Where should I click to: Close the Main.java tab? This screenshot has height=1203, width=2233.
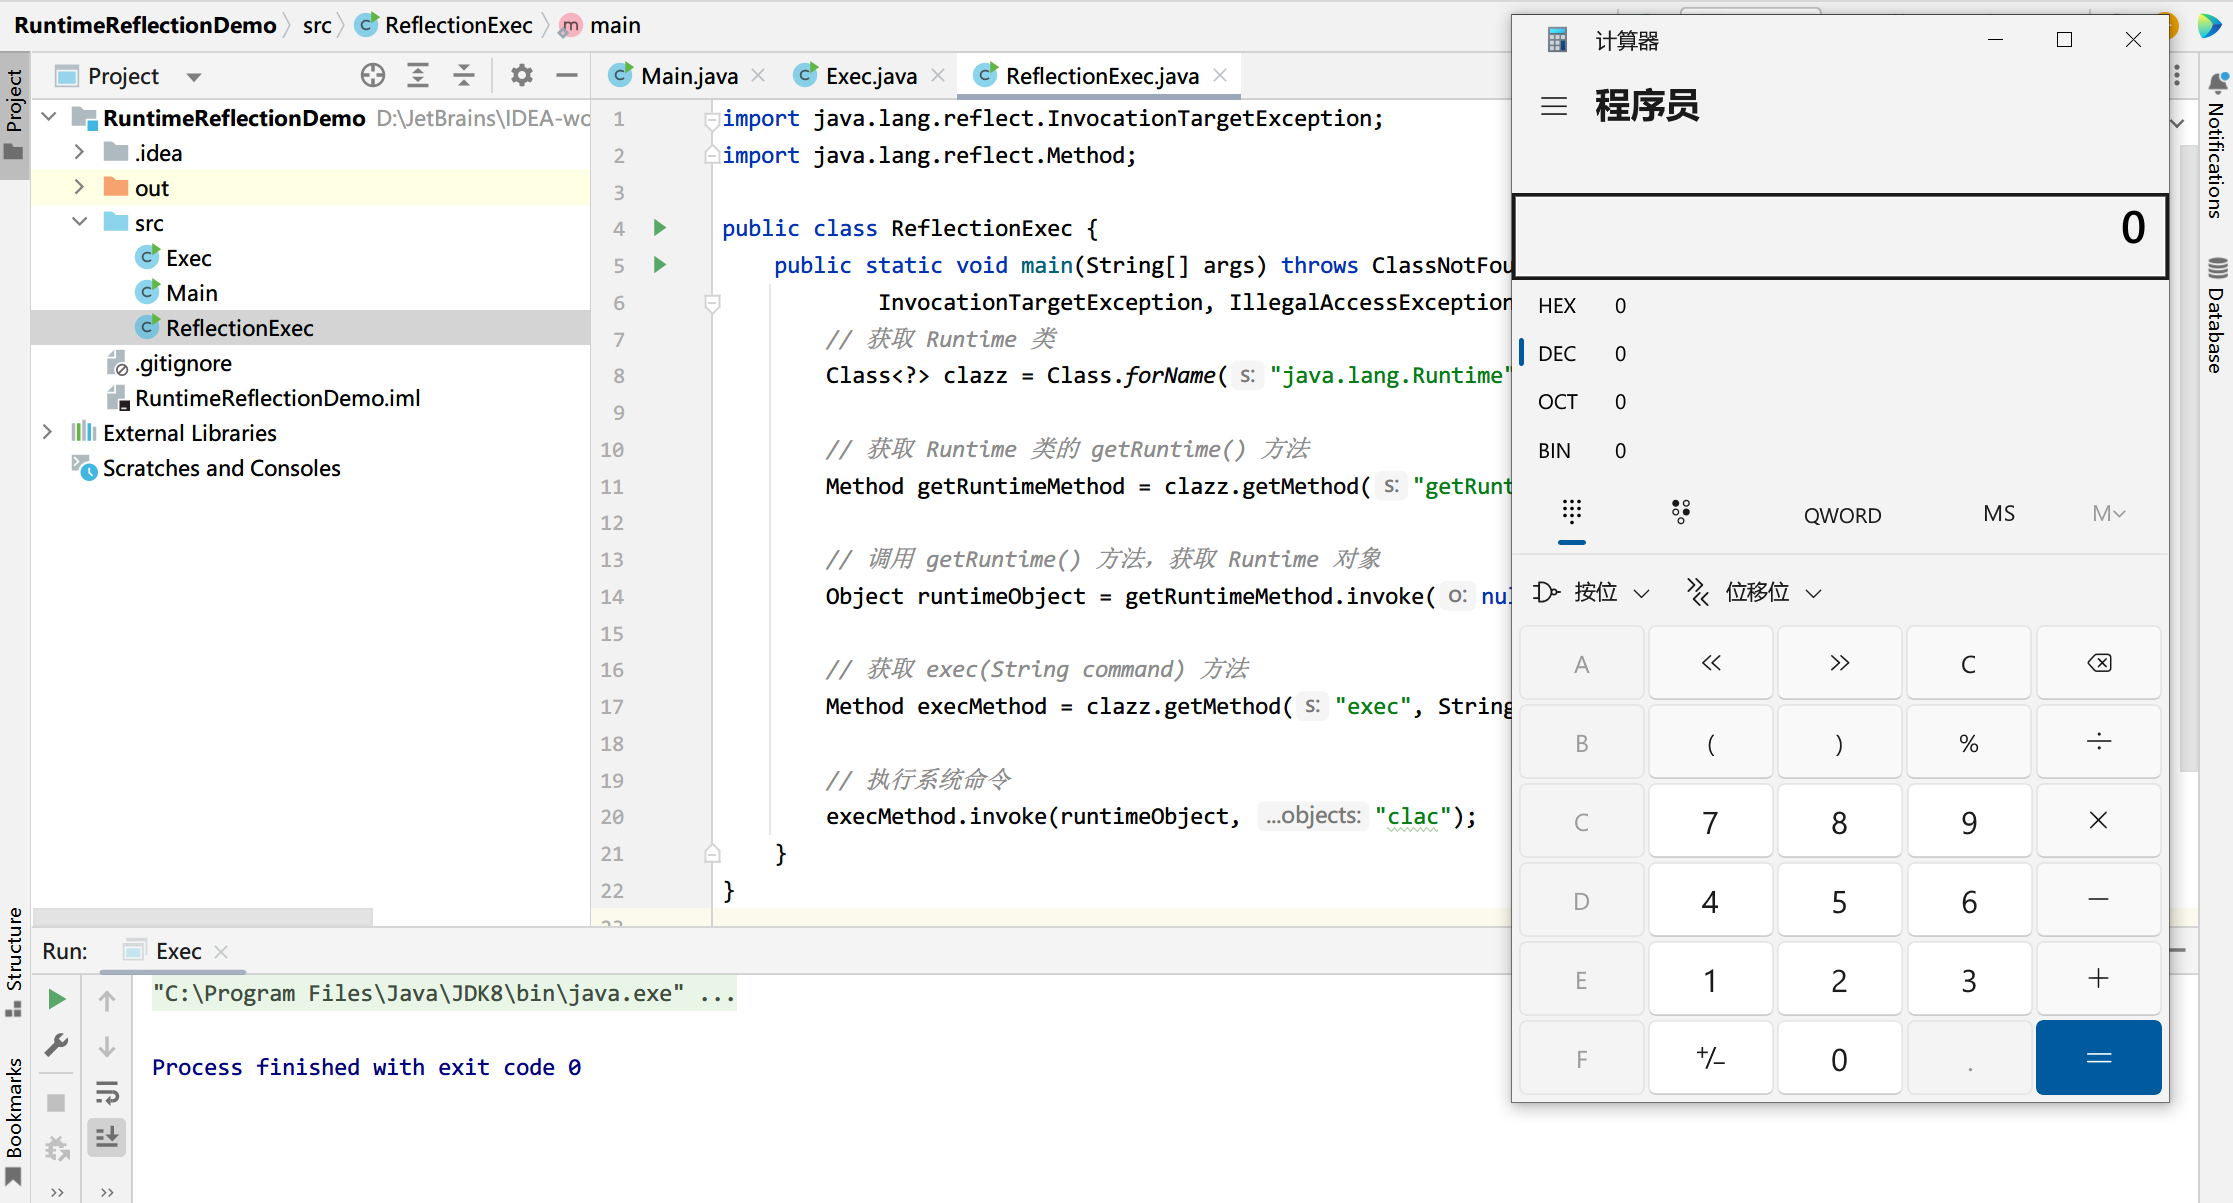coord(758,75)
